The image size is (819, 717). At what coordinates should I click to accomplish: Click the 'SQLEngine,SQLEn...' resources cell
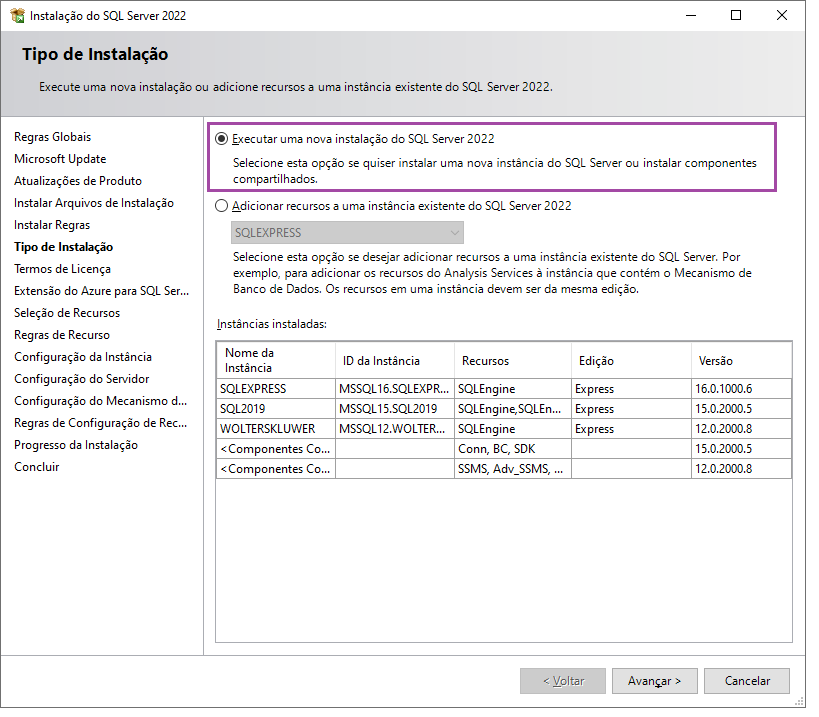point(513,409)
